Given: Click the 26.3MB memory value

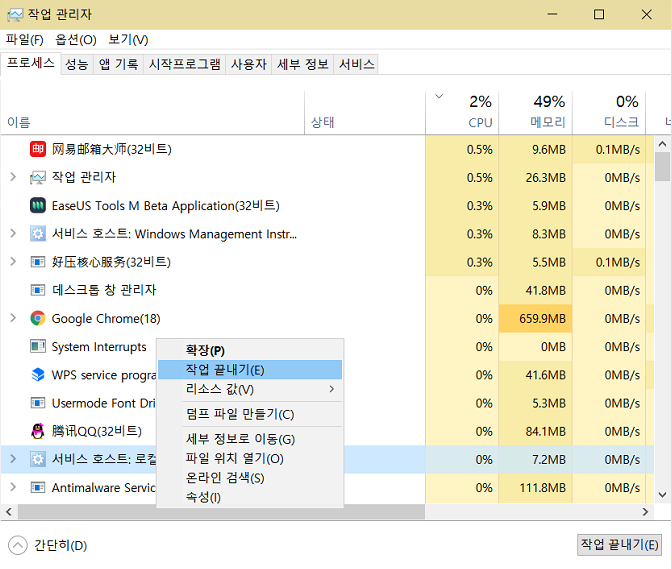Looking at the screenshot, I should [x=546, y=177].
